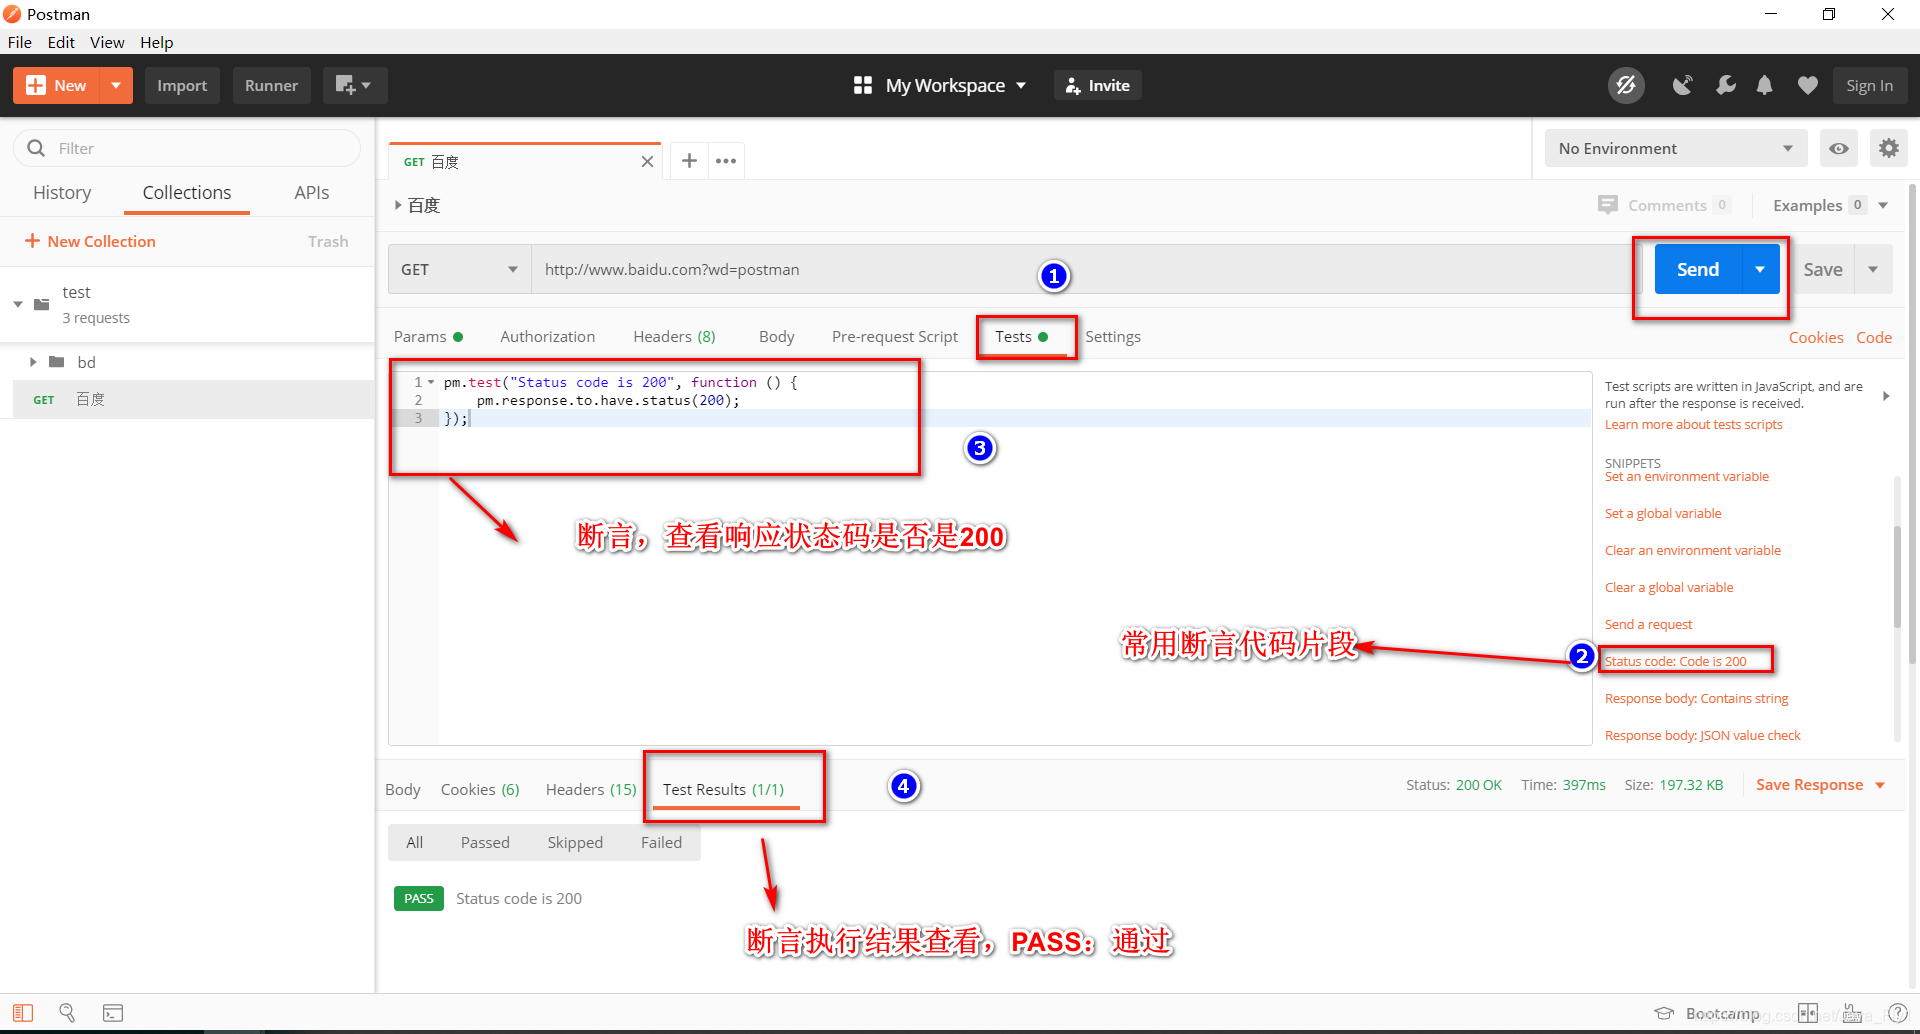The height and width of the screenshot is (1034, 1920).
Task: Click the Filter search field
Action: tap(187, 148)
